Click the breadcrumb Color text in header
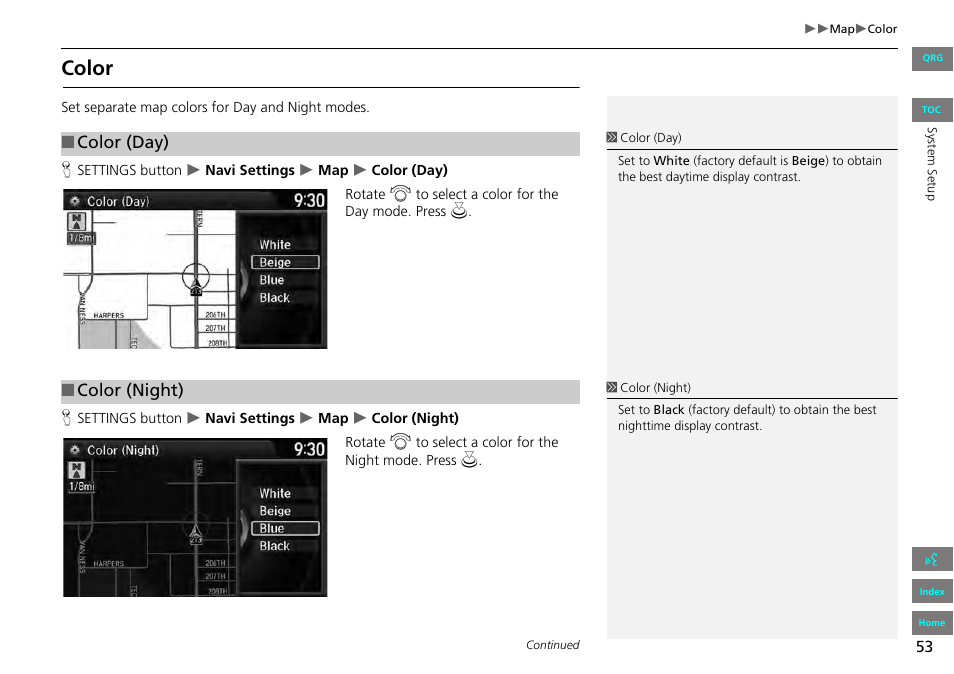 click(882, 29)
